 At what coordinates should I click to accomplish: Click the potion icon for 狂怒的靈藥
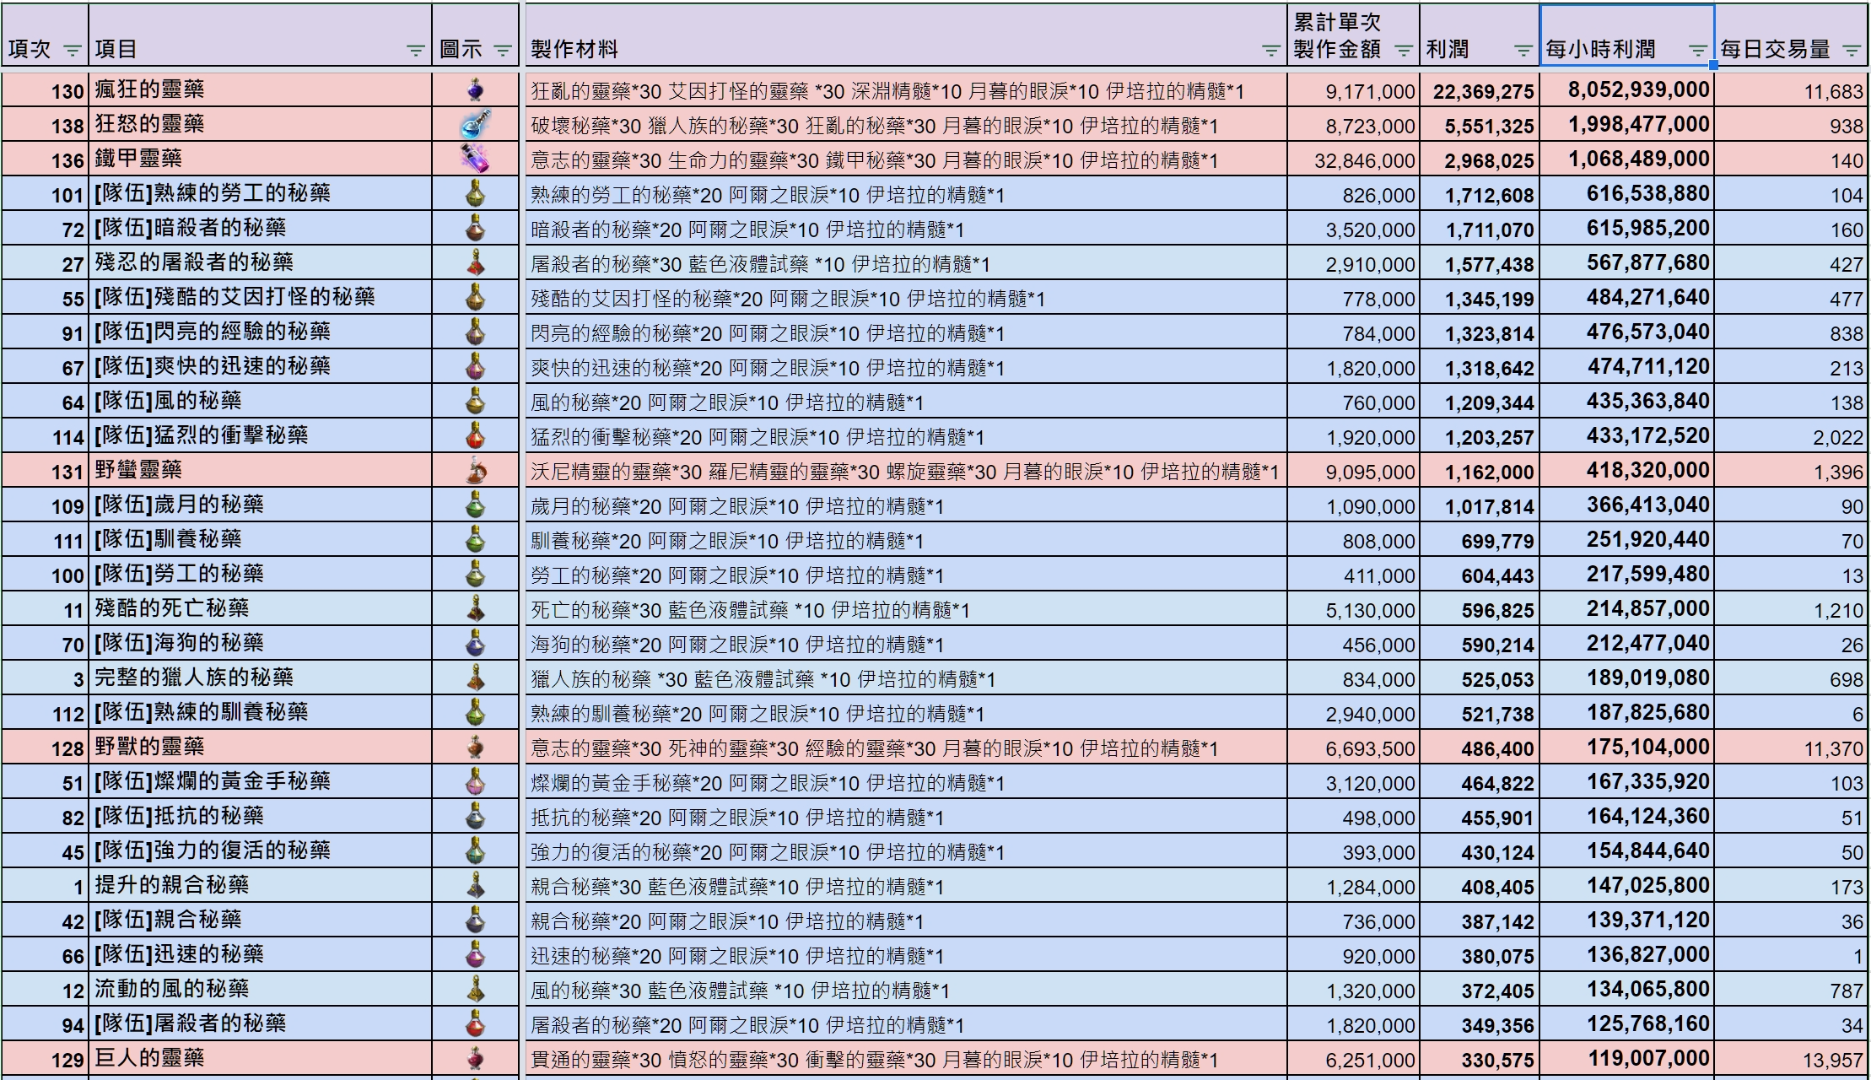pos(476,125)
